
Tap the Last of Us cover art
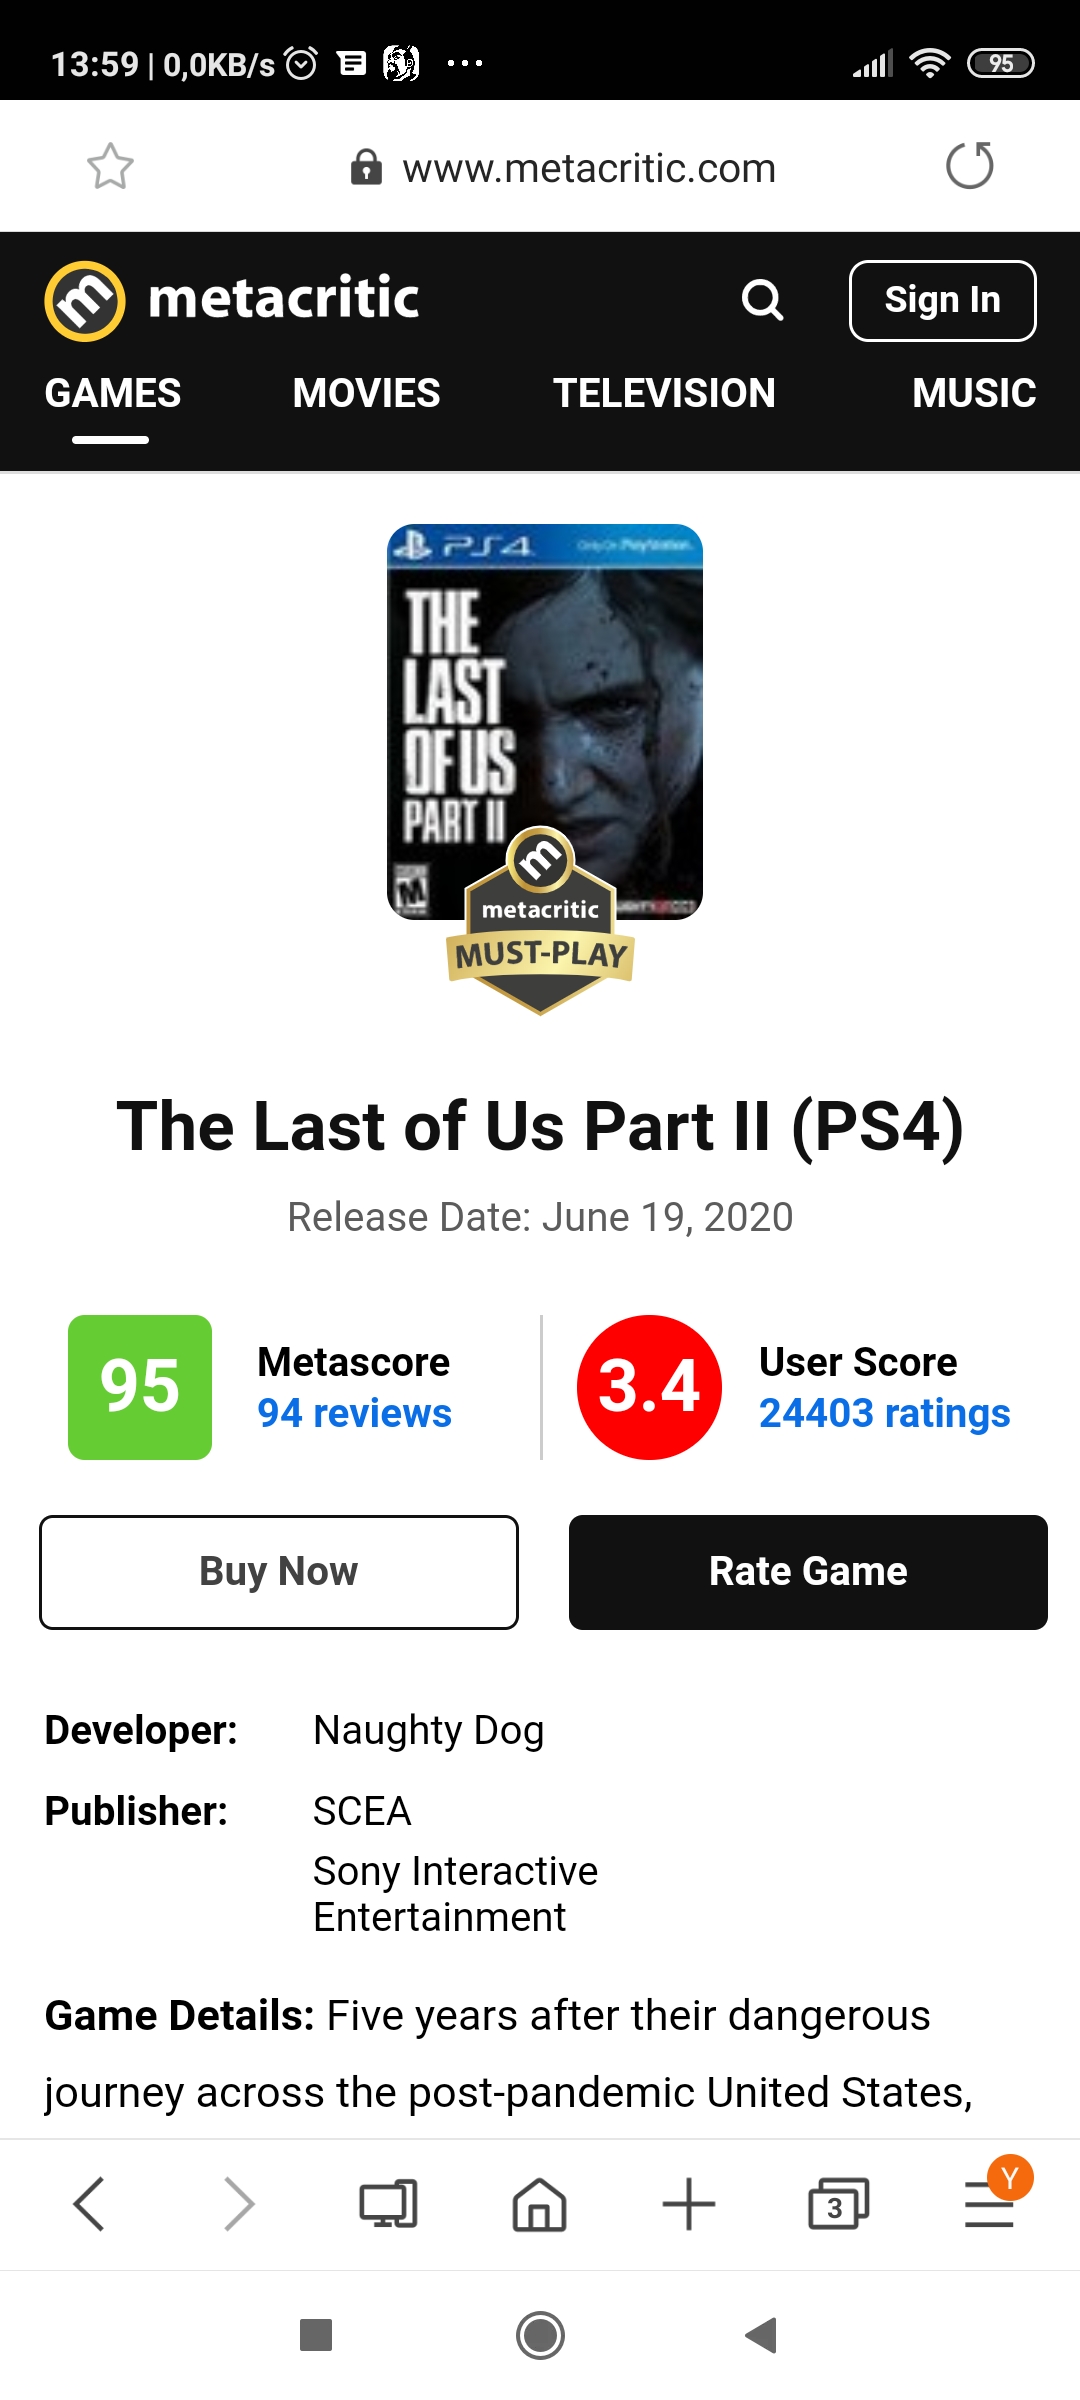point(545,721)
